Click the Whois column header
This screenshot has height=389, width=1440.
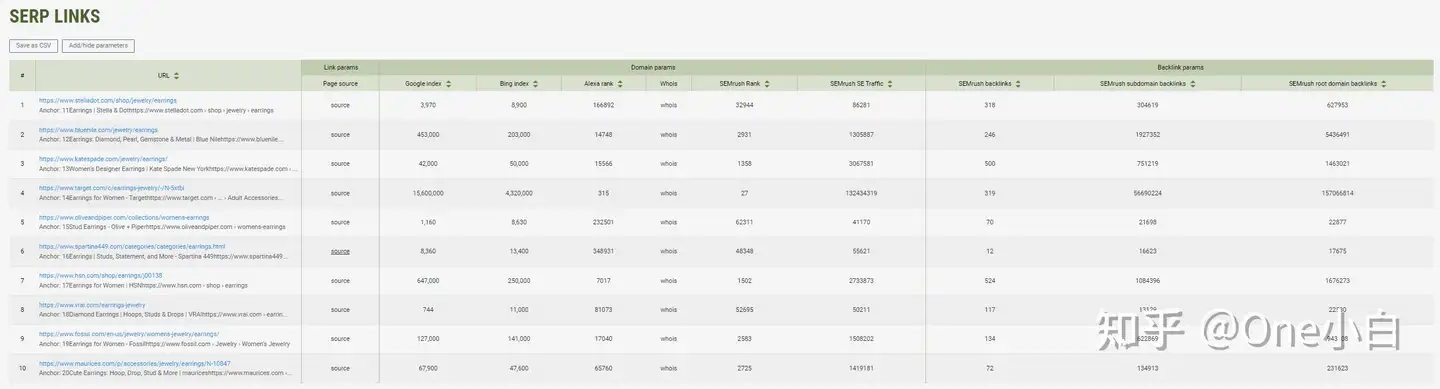tap(668, 84)
